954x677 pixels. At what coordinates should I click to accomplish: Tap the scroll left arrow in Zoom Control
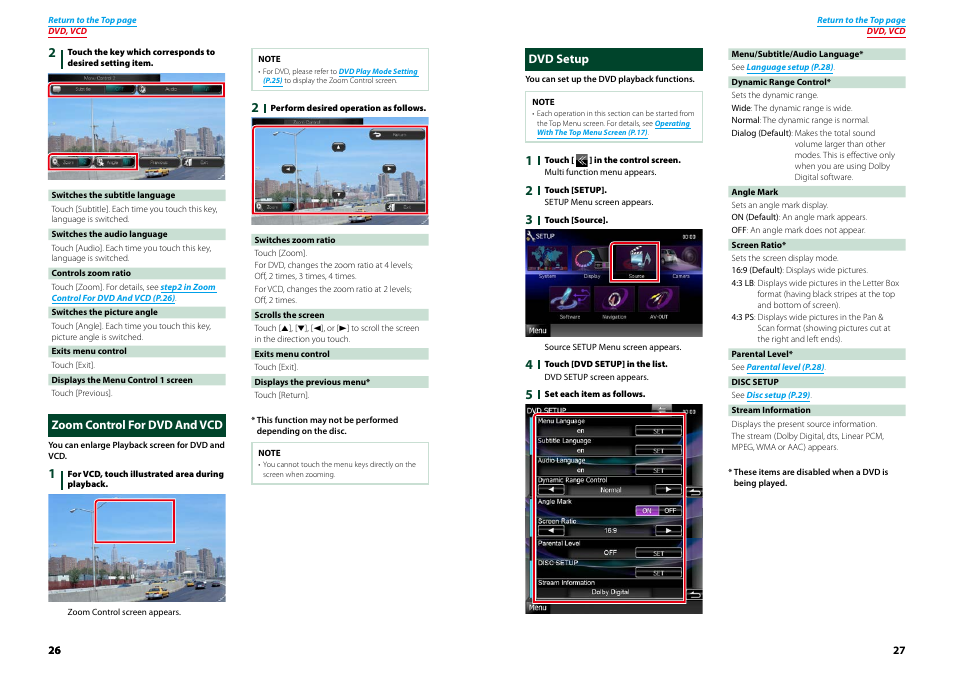coord(288,169)
